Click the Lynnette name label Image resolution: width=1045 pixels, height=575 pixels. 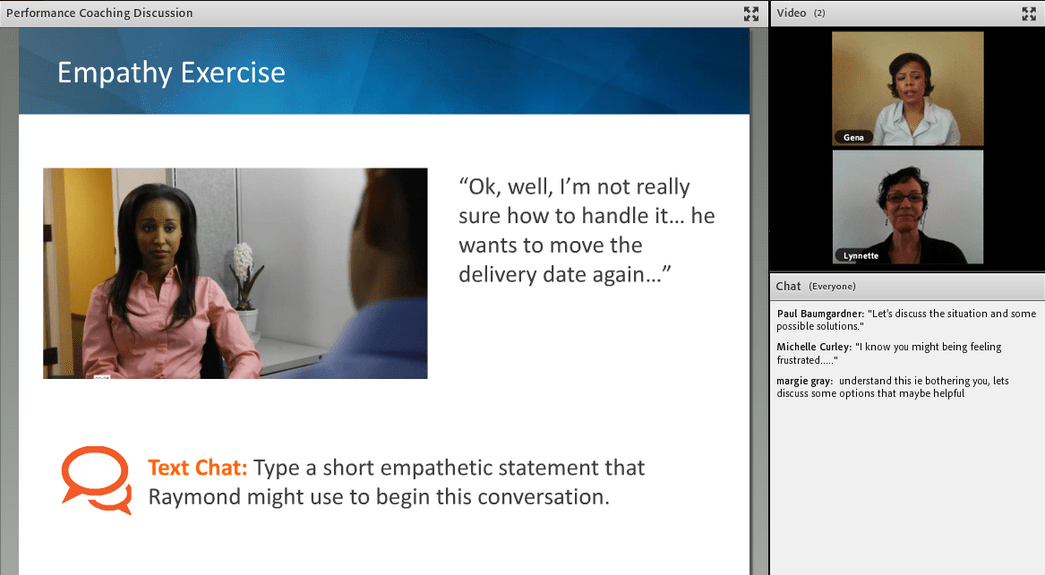(x=860, y=256)
